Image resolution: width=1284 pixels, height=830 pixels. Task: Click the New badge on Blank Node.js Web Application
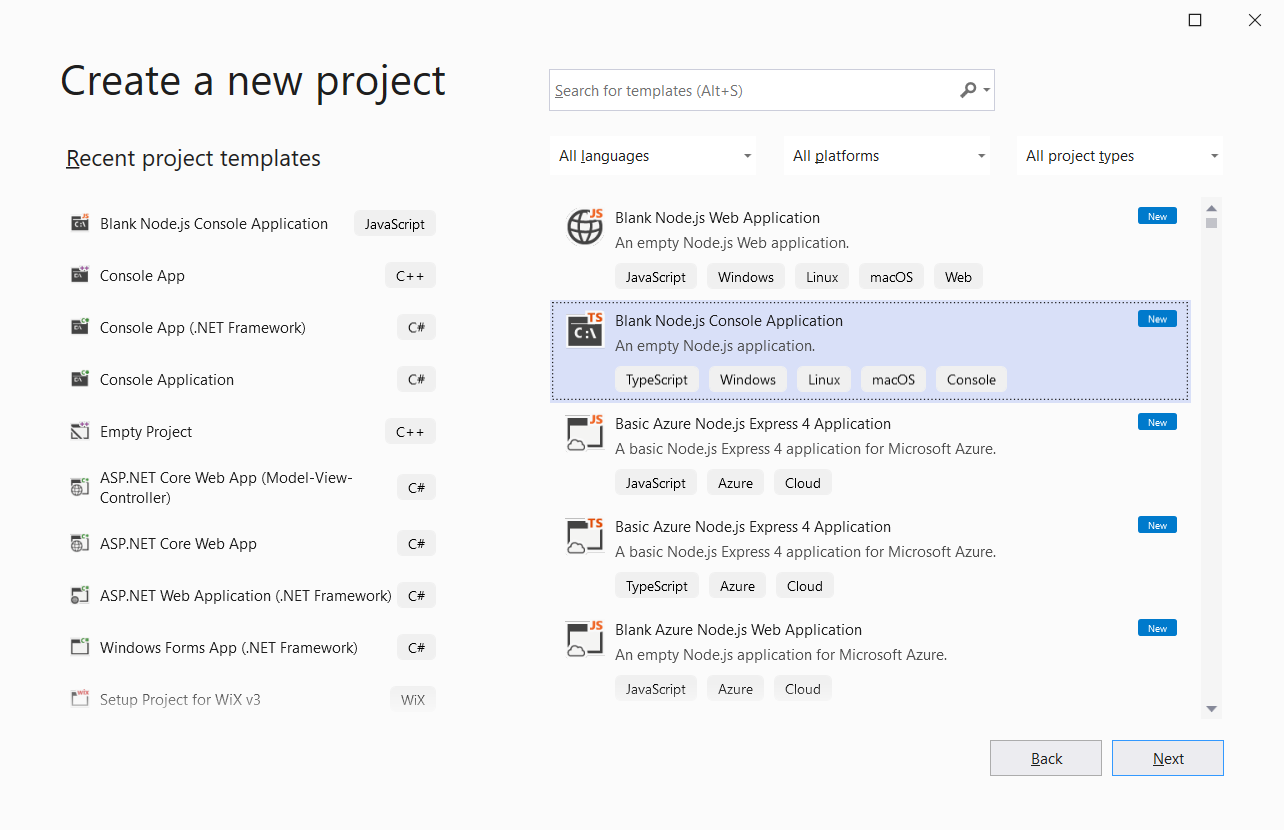coord(1157,216)
